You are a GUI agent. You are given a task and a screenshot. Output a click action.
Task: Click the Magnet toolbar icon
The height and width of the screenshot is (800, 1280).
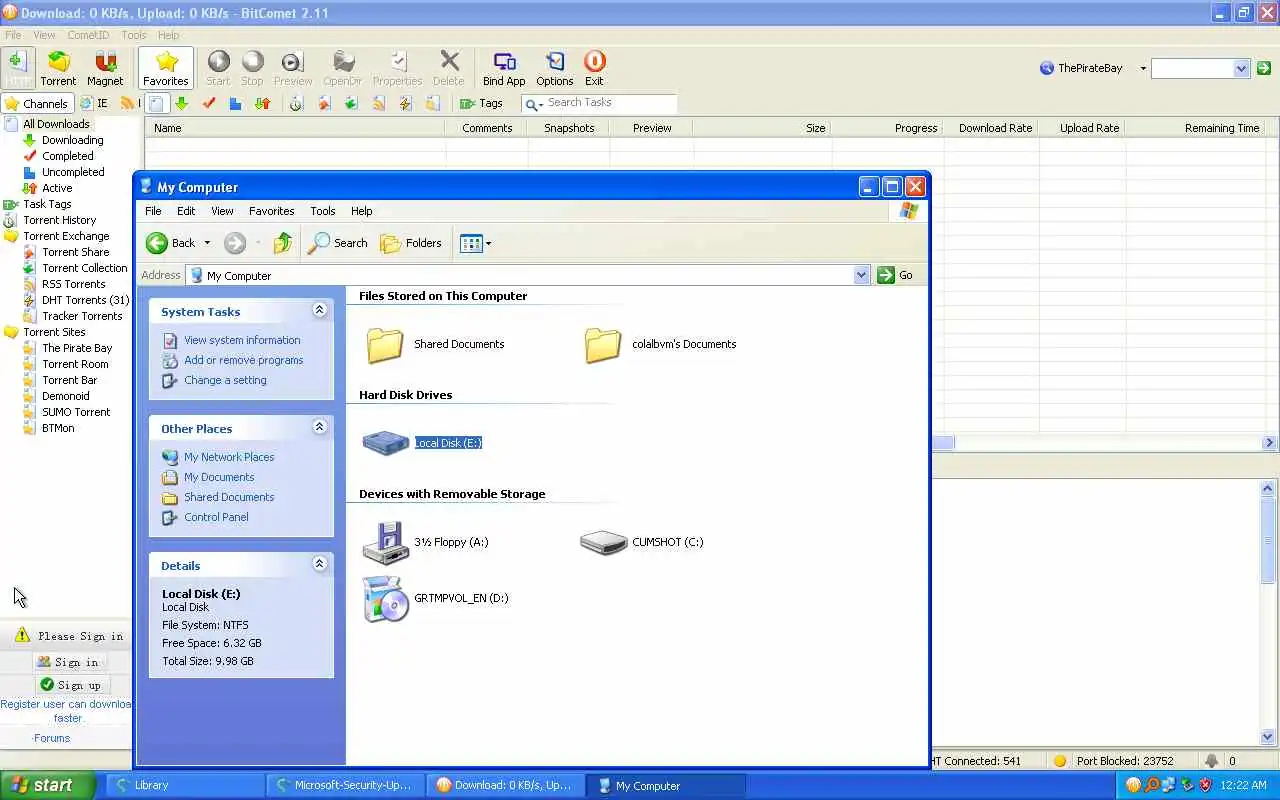[x=105, y=68]
